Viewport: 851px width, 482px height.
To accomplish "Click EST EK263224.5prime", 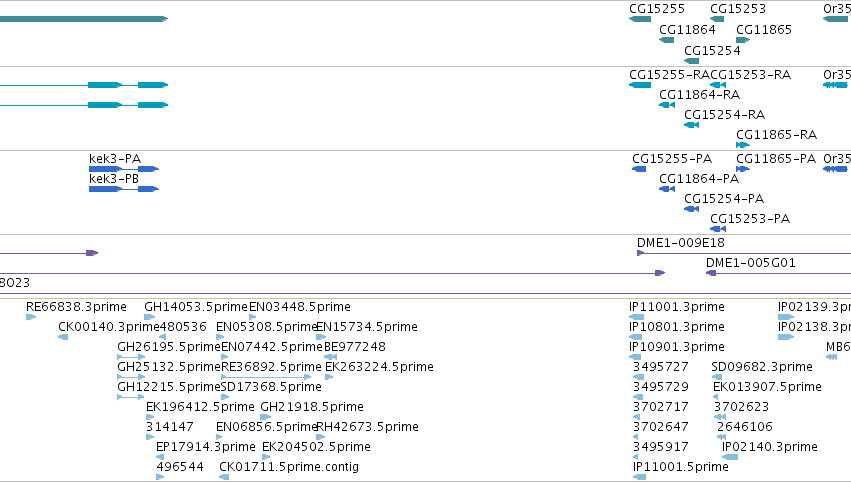I will point(379,367).
